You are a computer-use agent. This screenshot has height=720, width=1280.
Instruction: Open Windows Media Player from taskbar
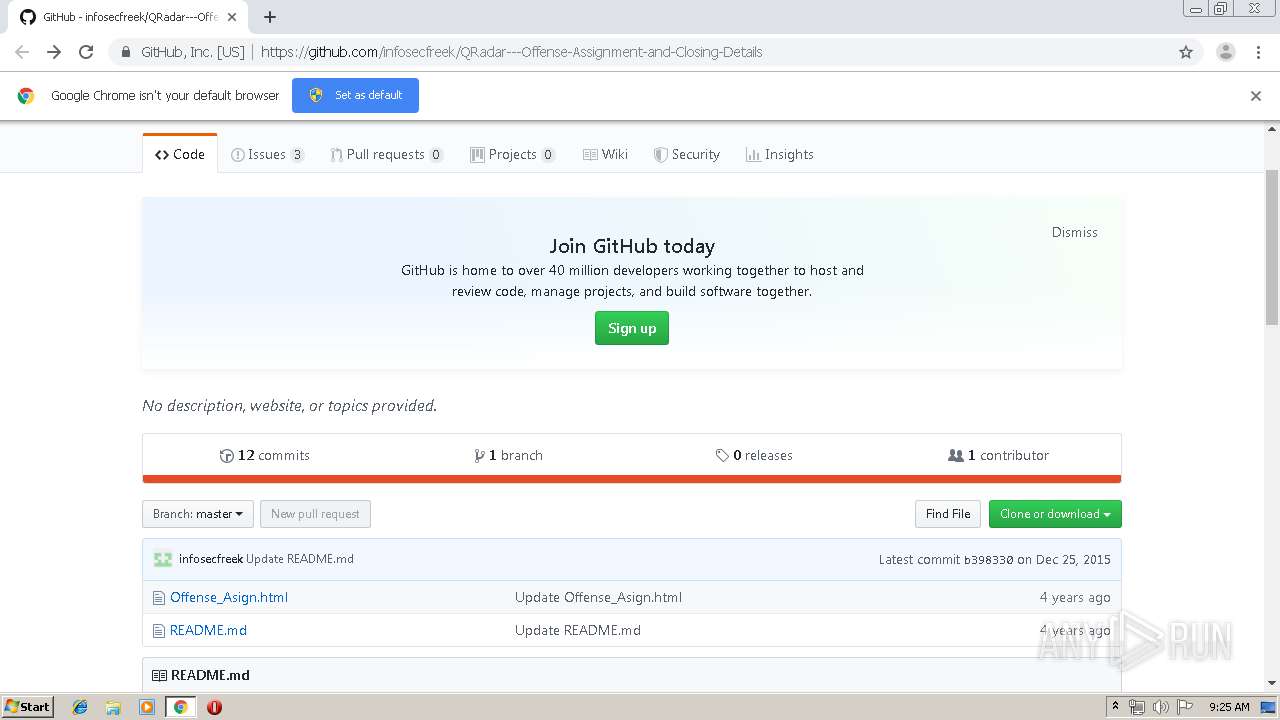(147, 707)
